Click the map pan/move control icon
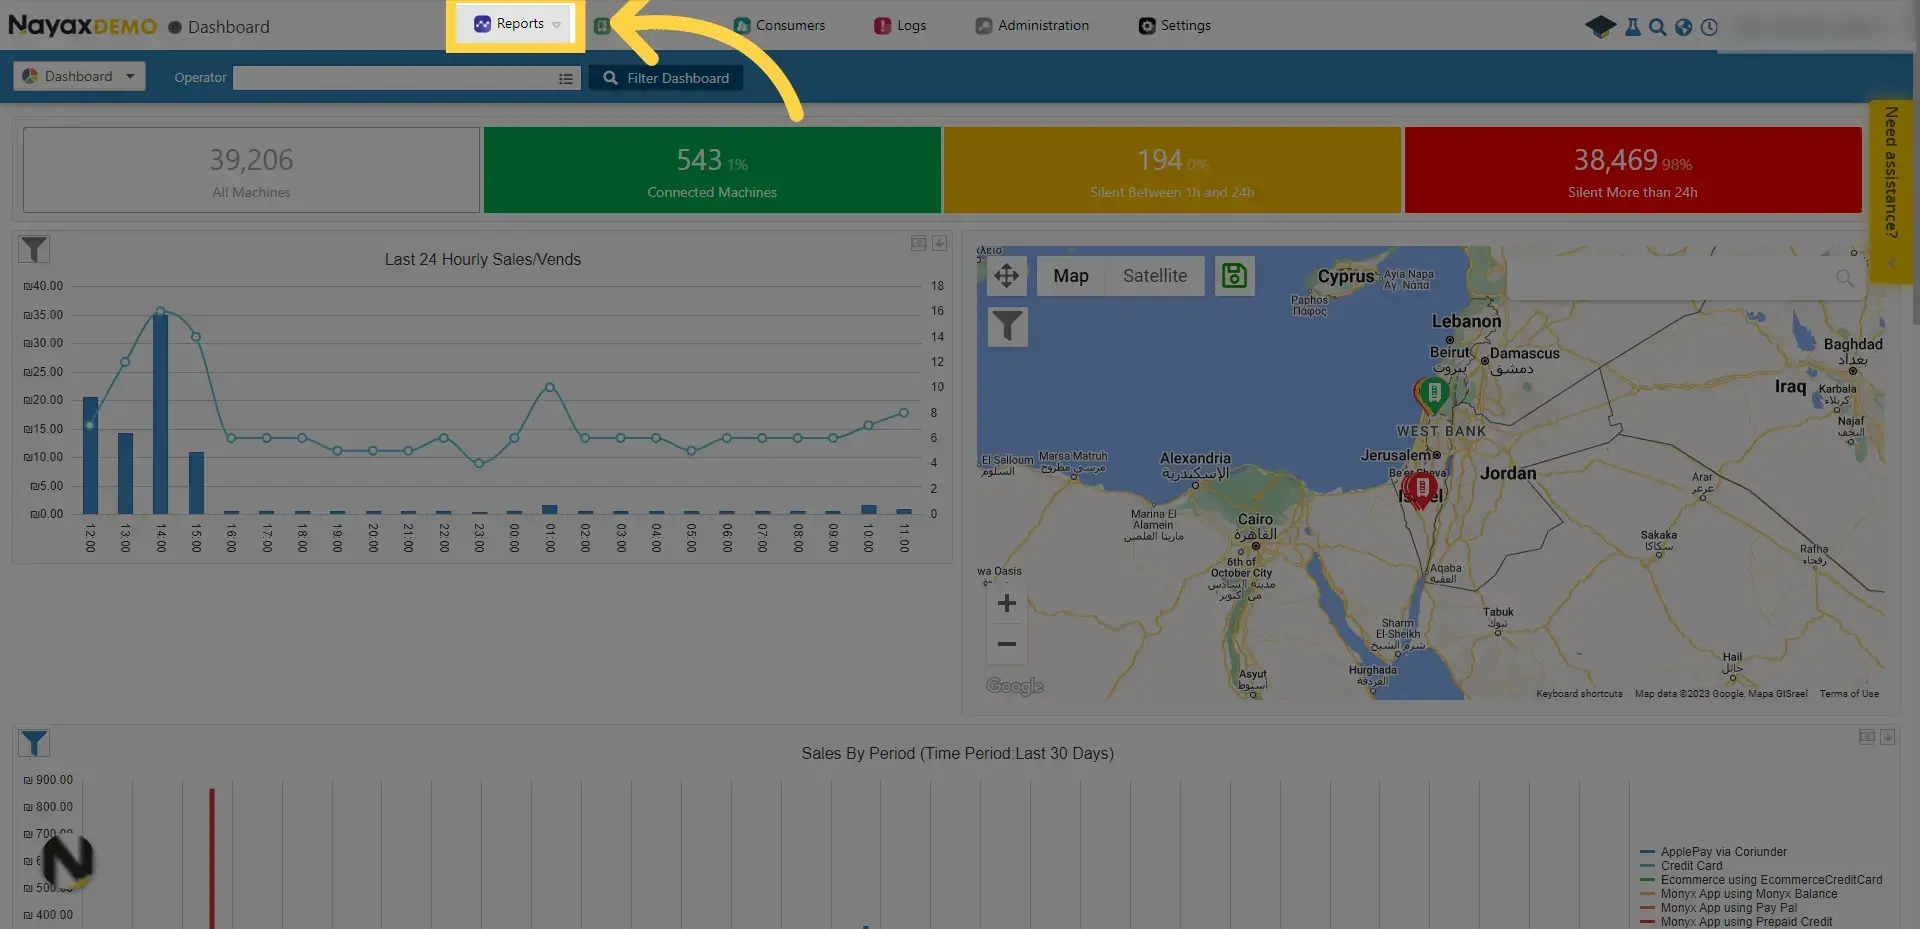 (1007, 275)
